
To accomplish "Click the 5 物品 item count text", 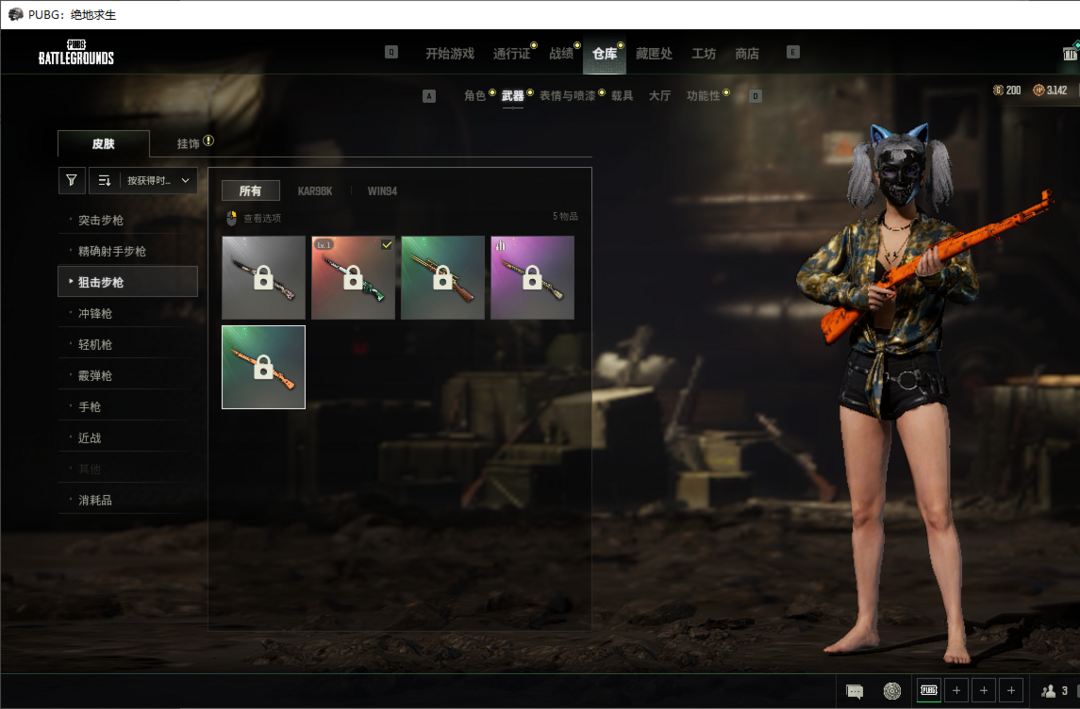I will tap(565, 216).
